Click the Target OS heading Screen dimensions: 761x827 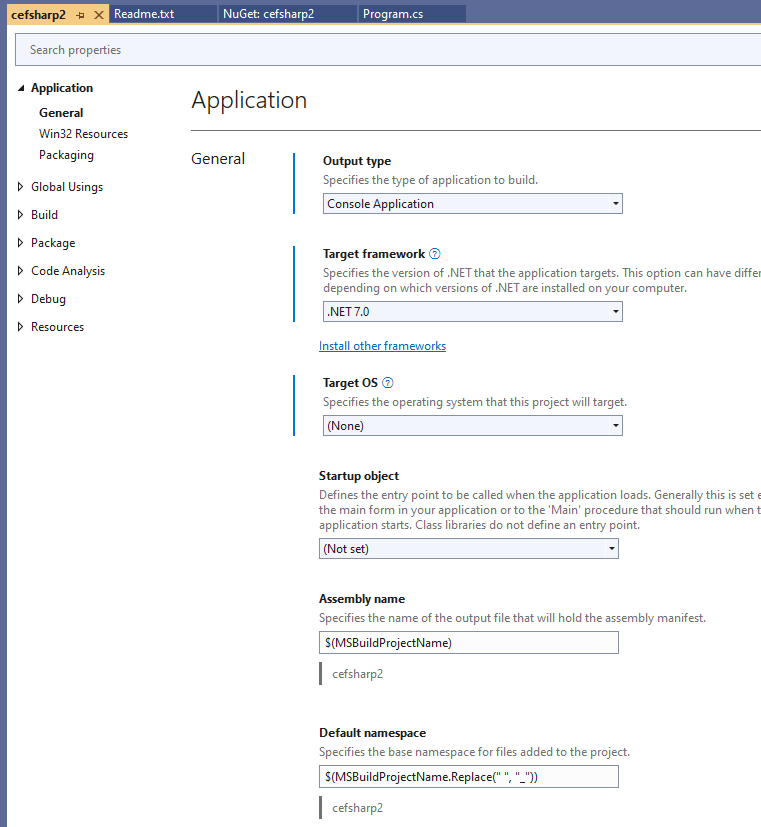[x=350, y=383]
